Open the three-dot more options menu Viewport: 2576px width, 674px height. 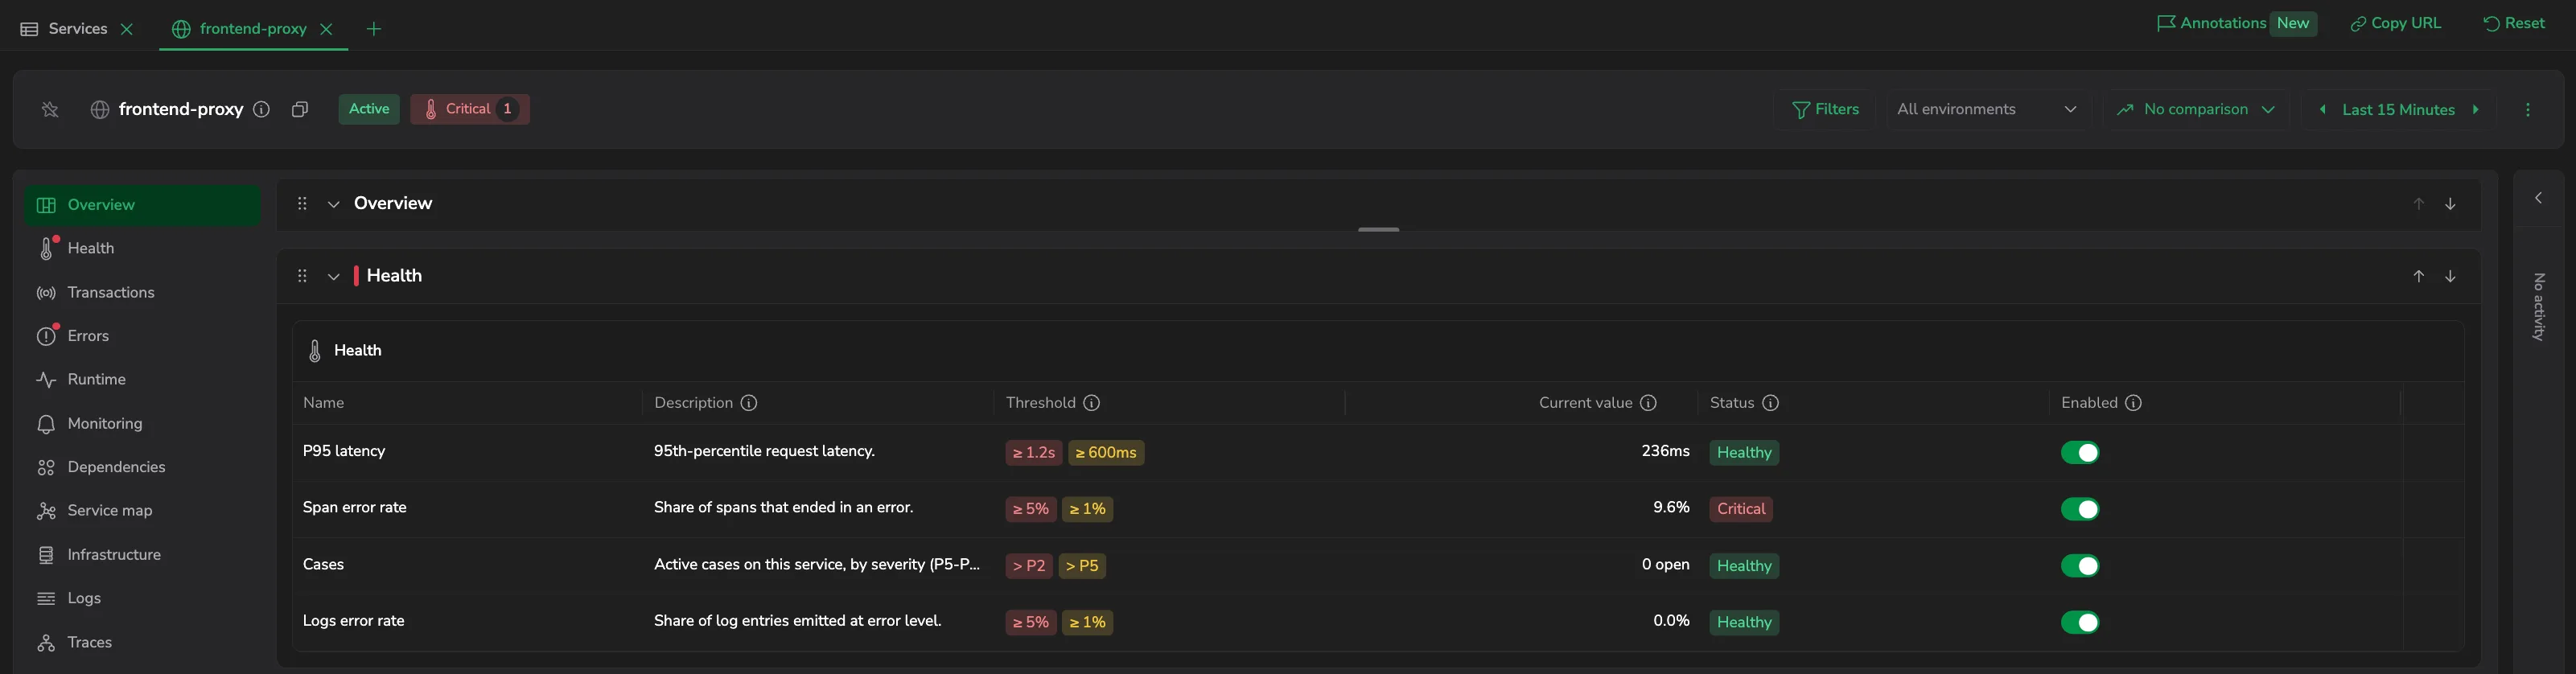pyautogui.click(x=2528, y=110)
